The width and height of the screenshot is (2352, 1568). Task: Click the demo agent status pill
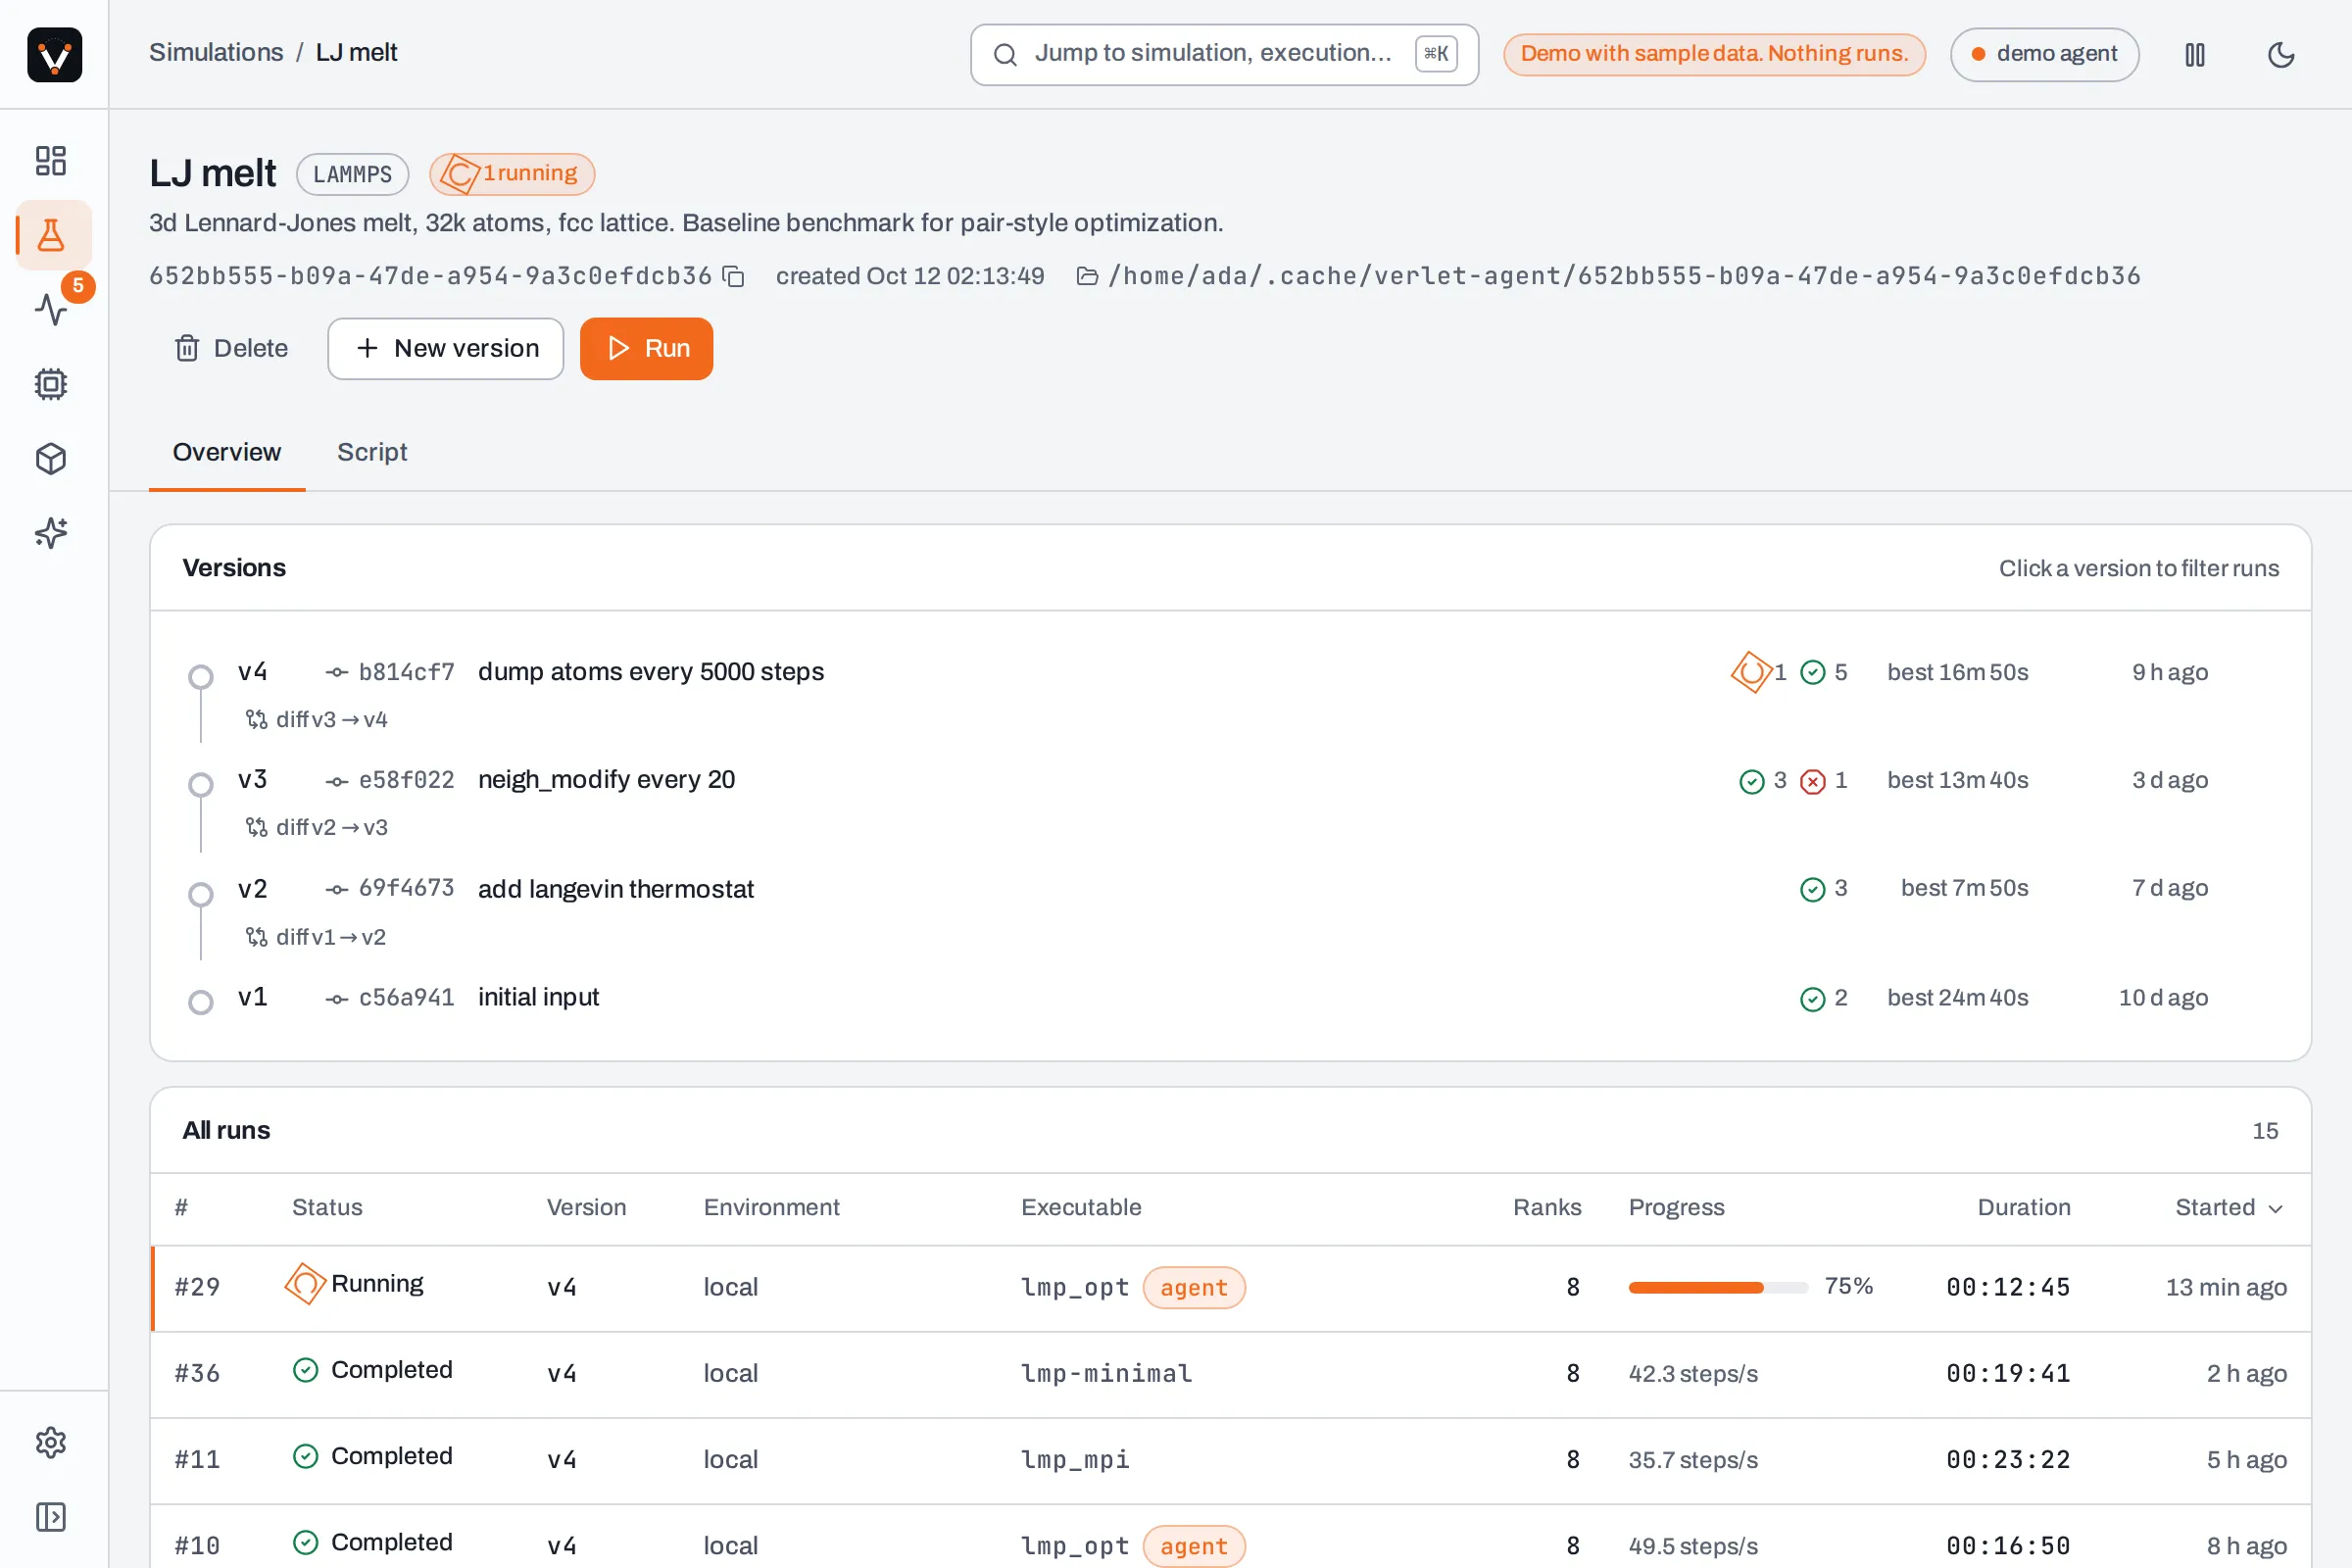2044,54
